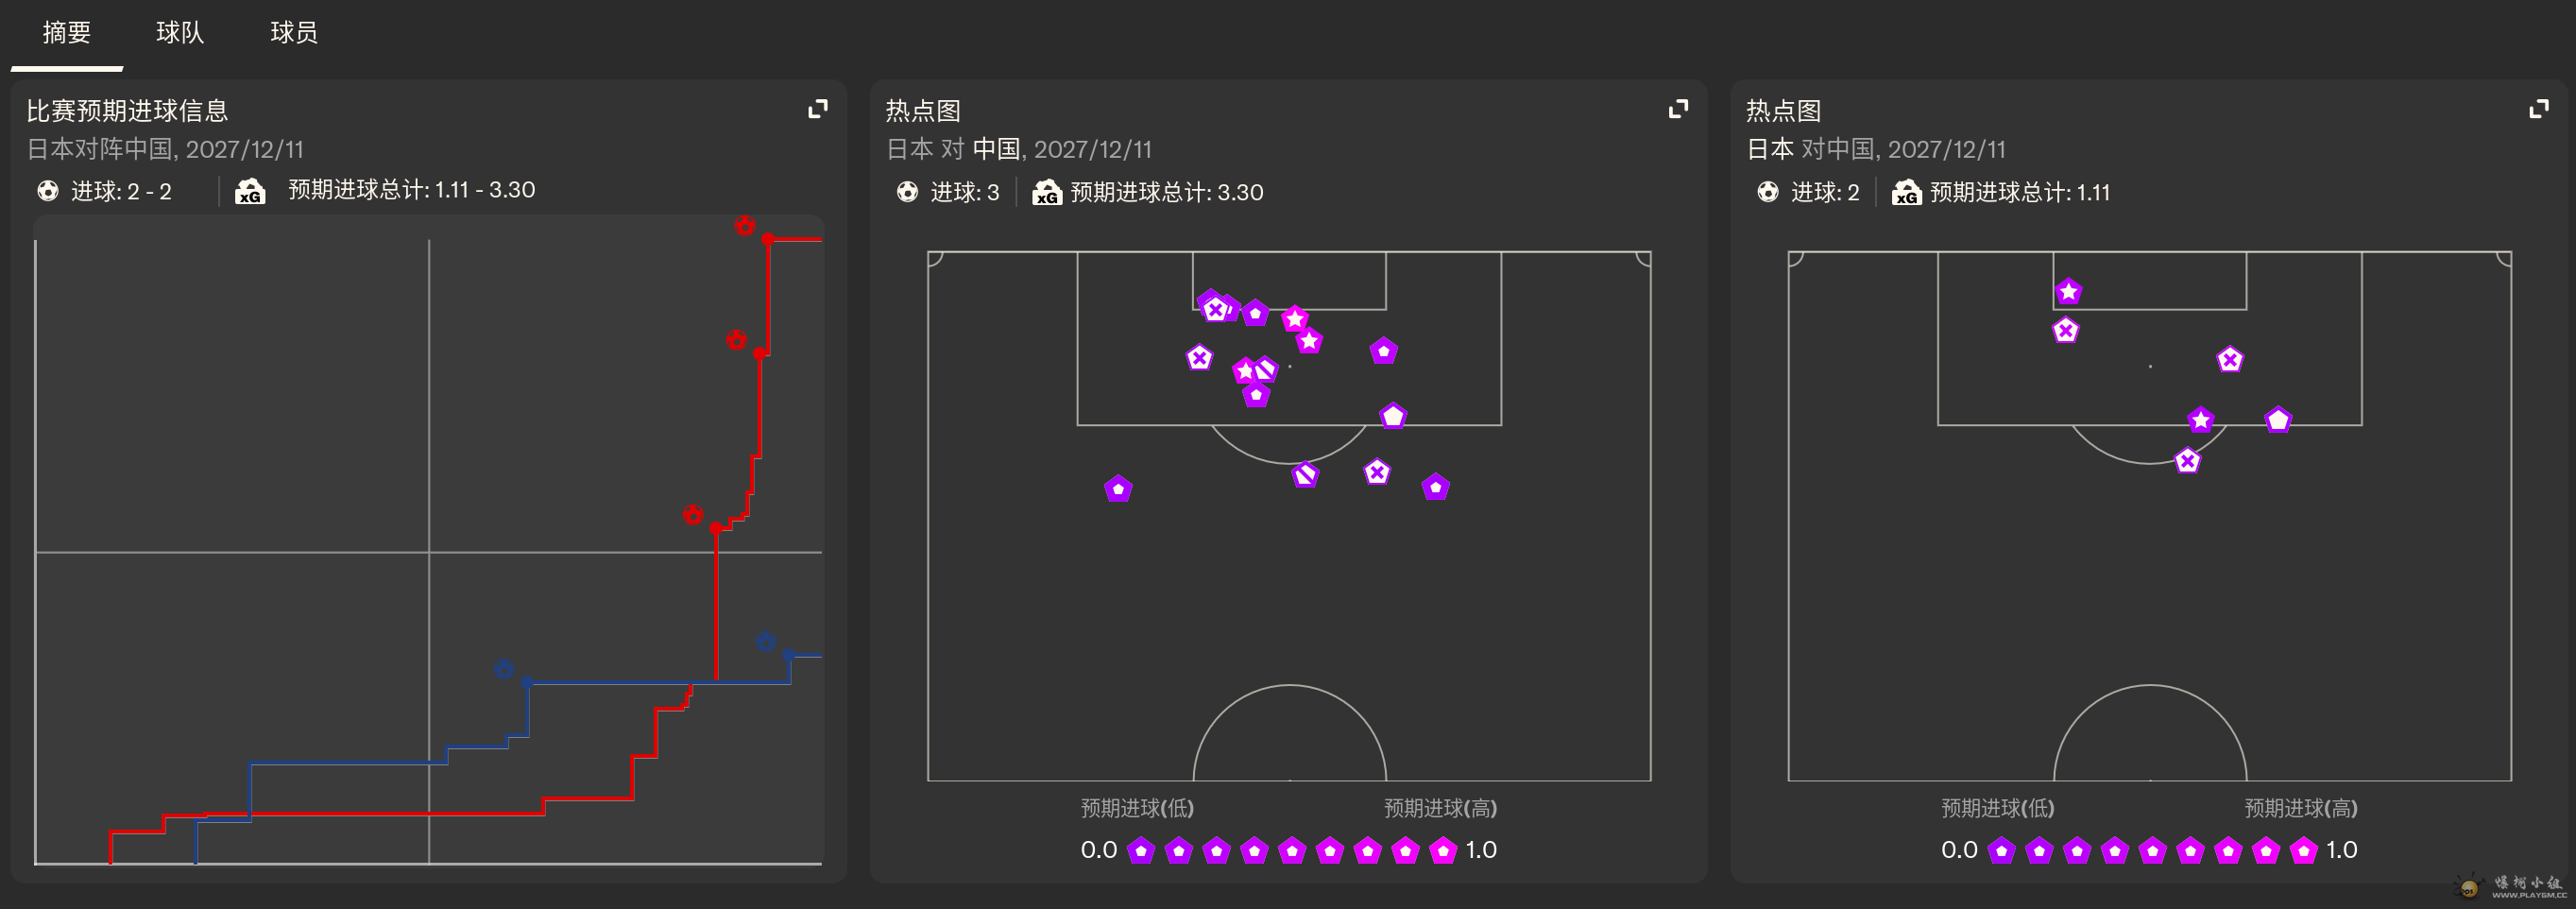
Task: Switch to the 球队 tab
Action: 180,33
